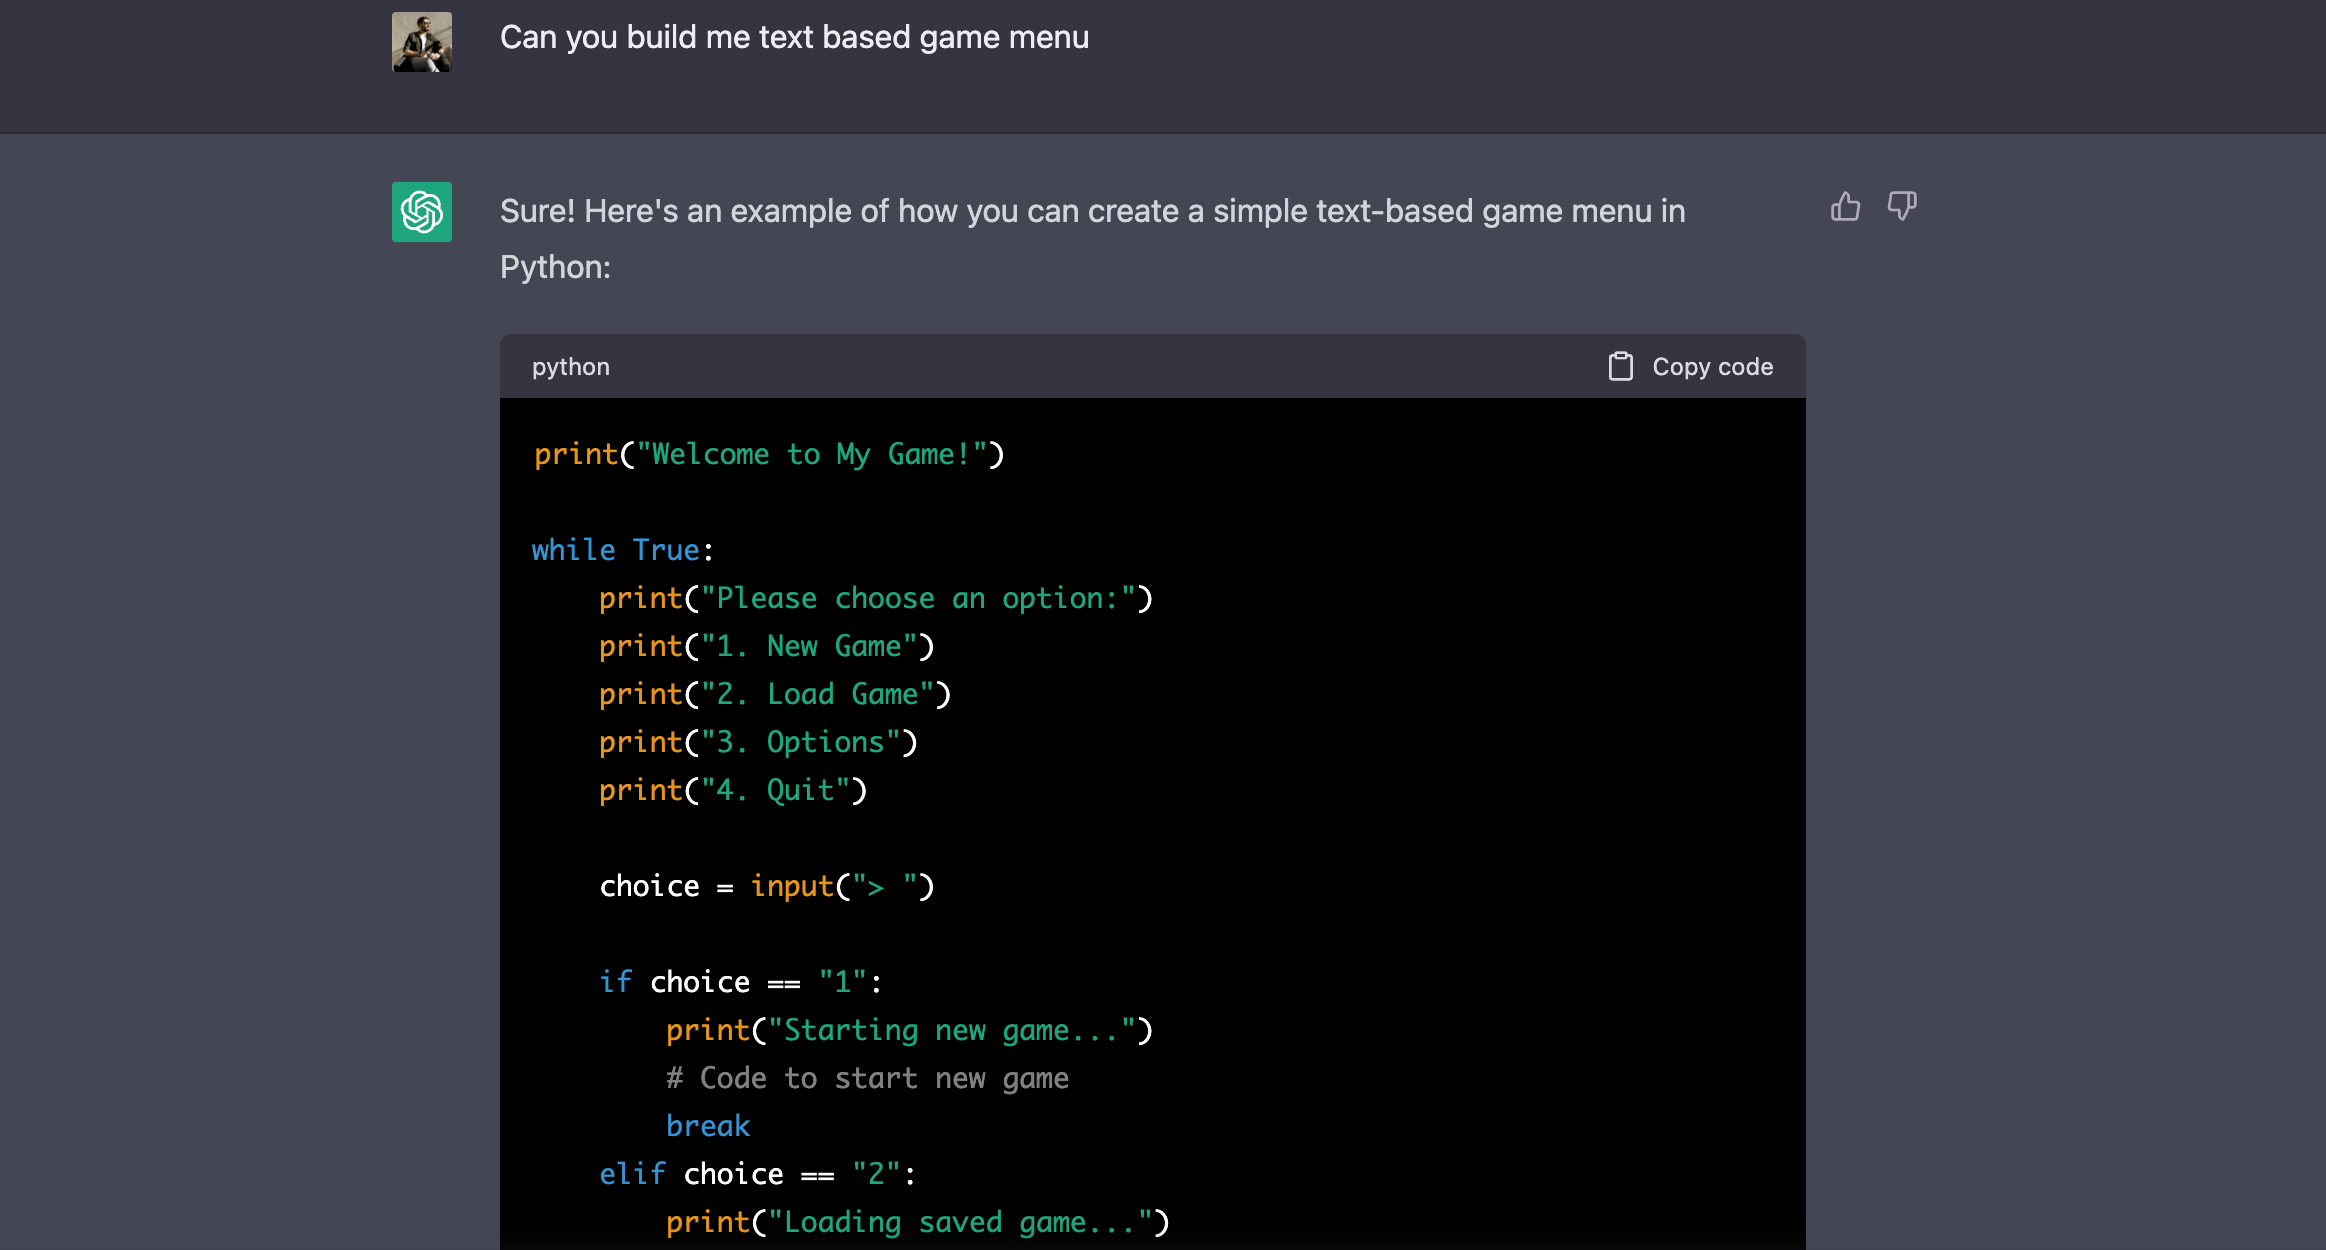Click the clipboard copy icon
Screen dimensions: 2326x1250
coord(1620,367)
